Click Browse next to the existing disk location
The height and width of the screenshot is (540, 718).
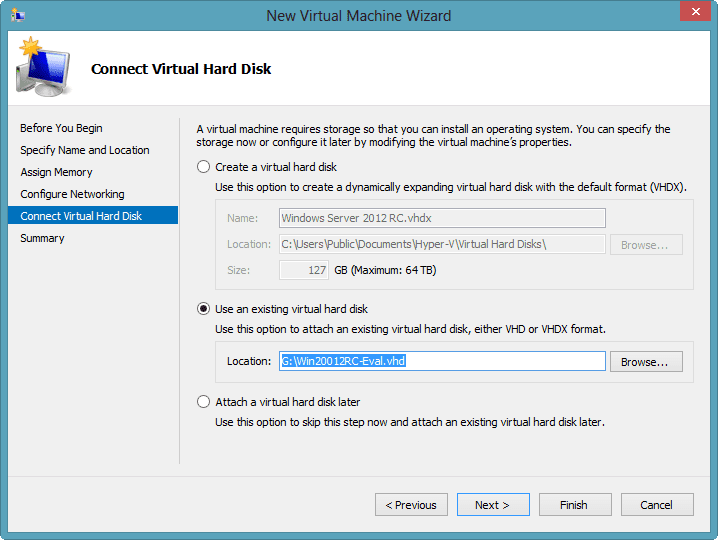[646, 361]
